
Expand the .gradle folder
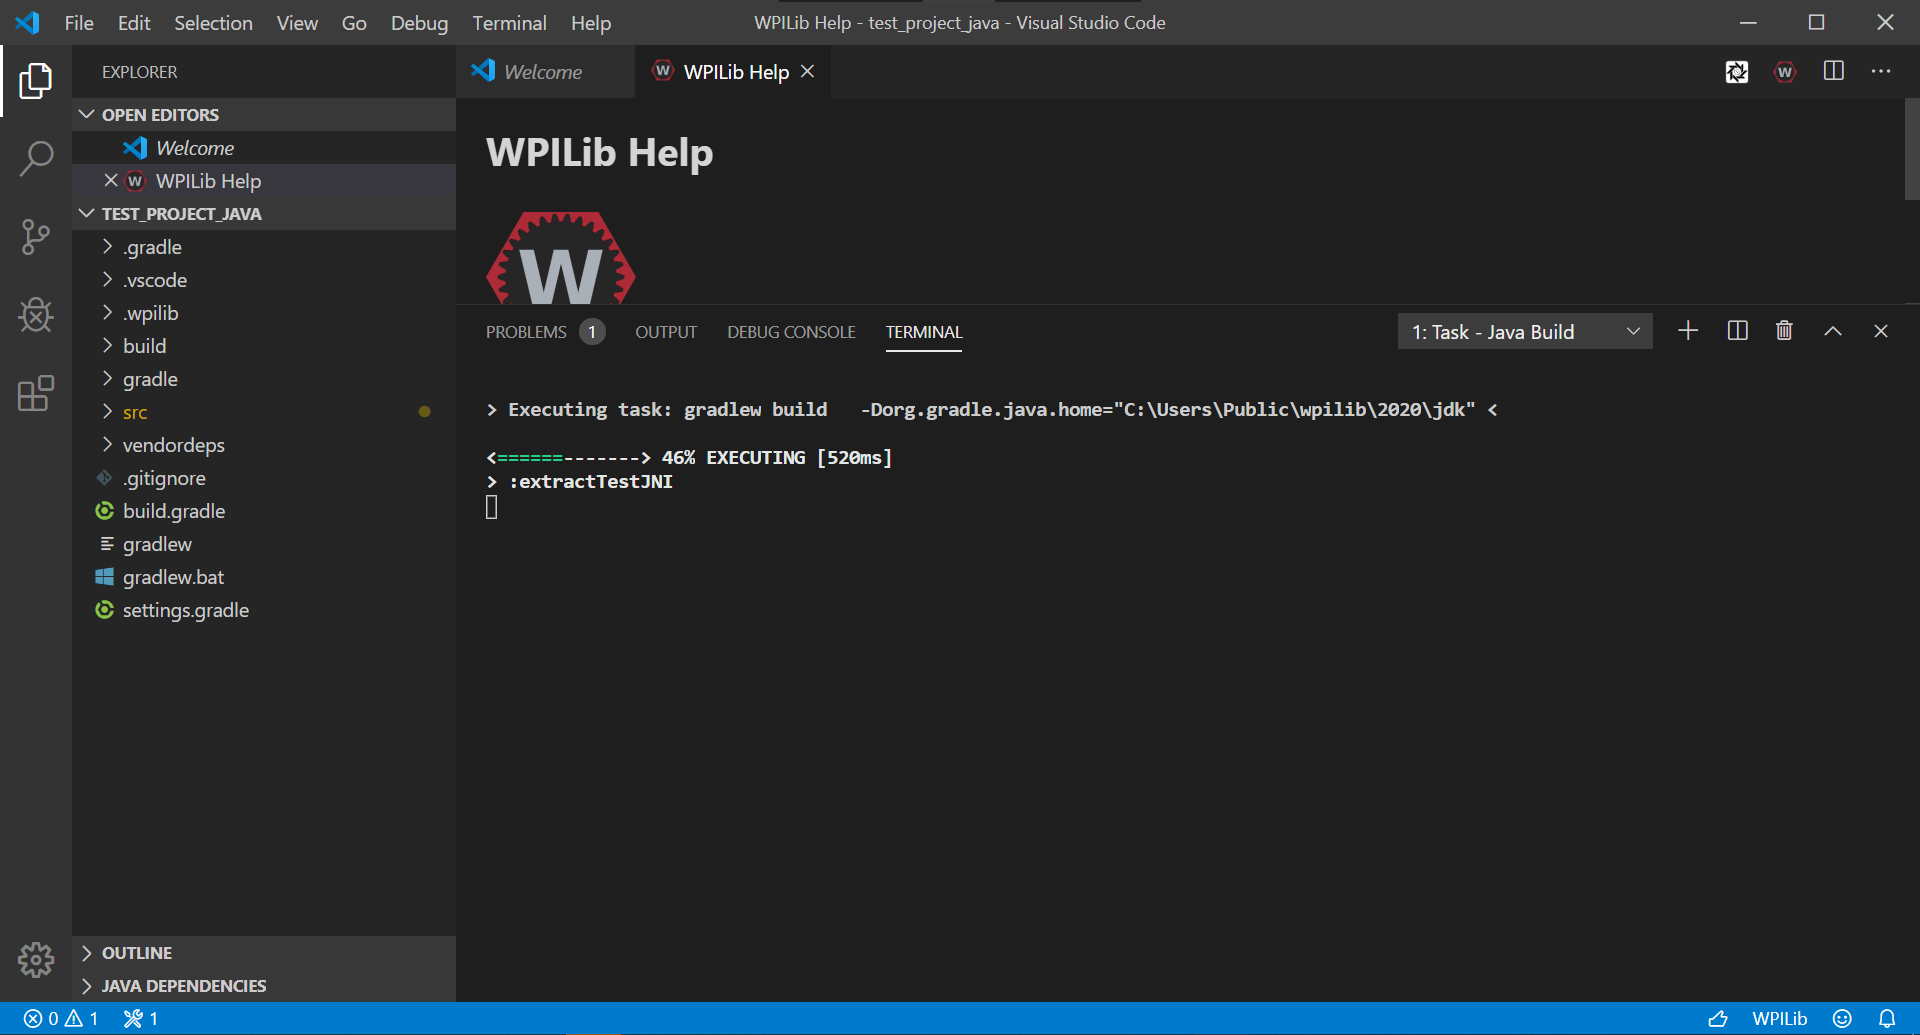coord(264,247)
